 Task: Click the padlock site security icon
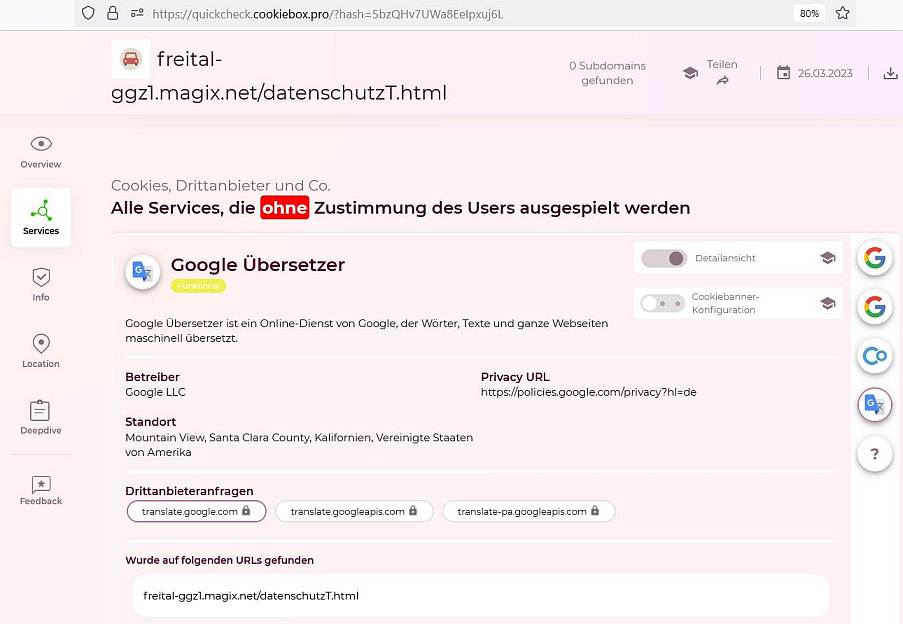coord(113,13)
